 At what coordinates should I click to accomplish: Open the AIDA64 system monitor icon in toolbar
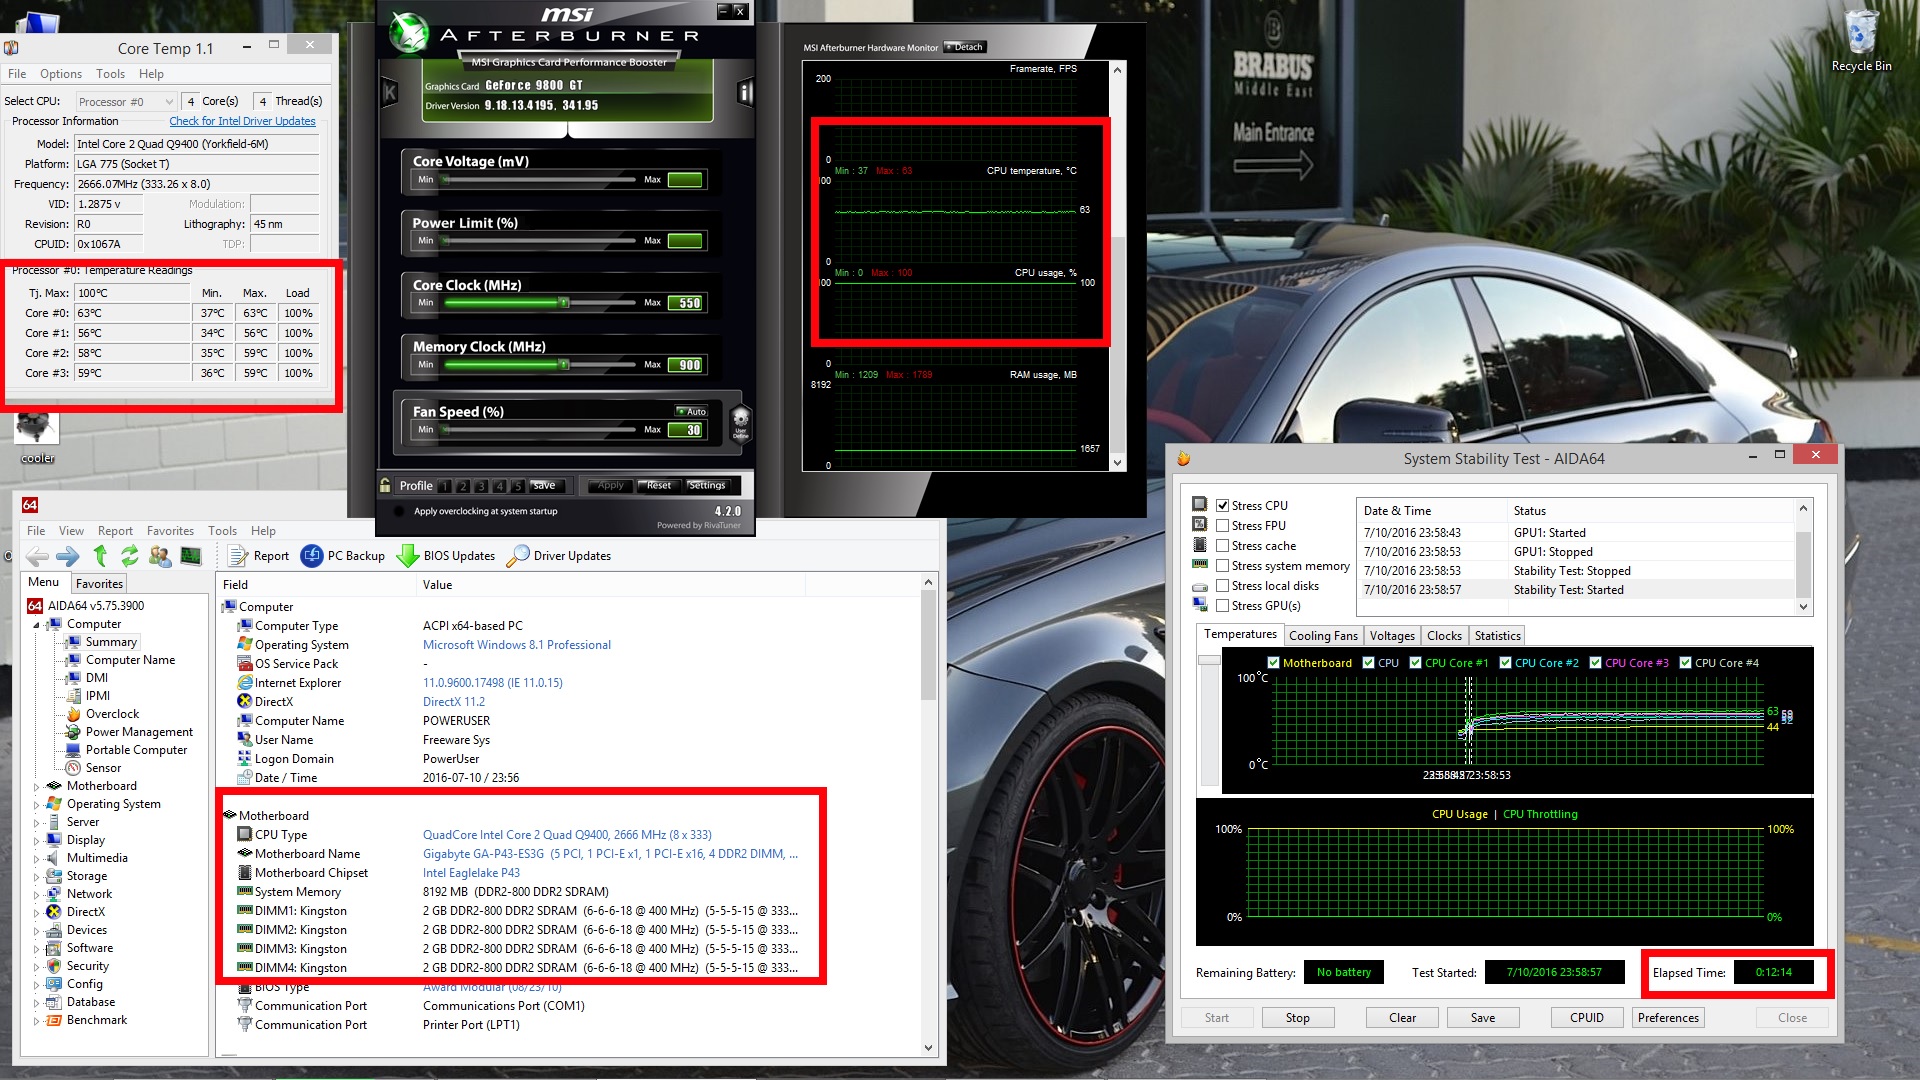(x=191, y=556)
